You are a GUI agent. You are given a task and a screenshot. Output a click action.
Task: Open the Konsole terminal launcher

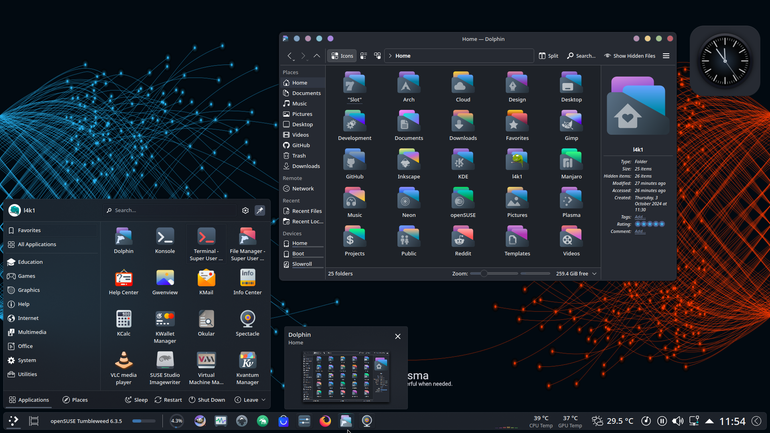point(165,241)
